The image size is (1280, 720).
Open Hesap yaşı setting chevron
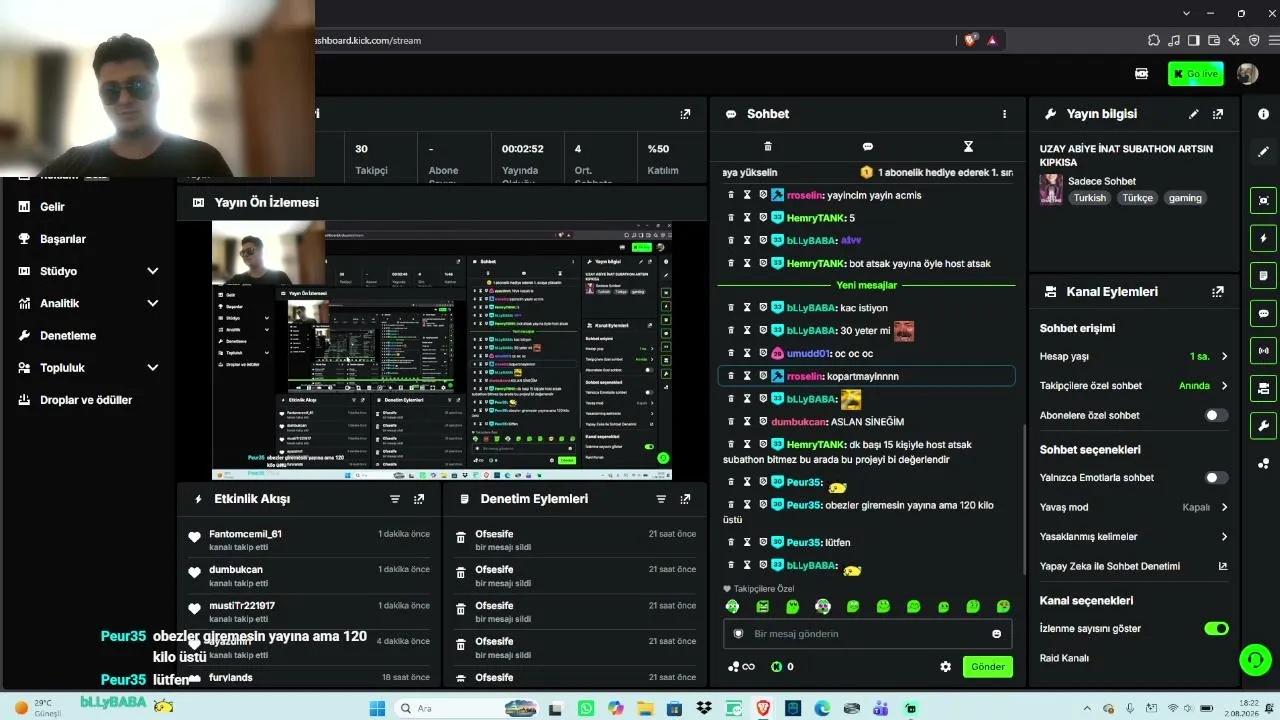[x=1224, y=356]
